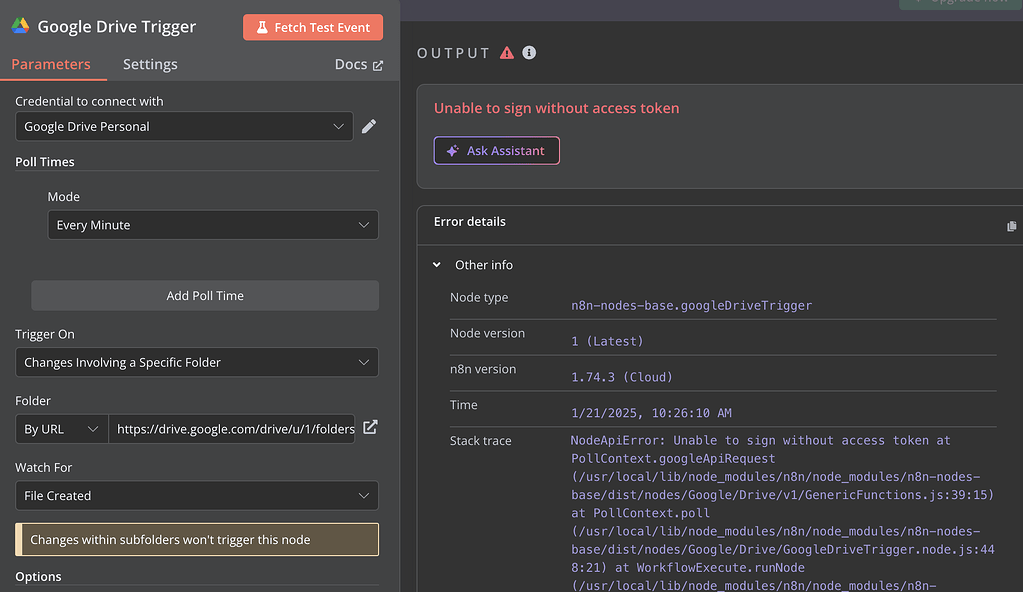Change folder By URL selector
Image resolution: width=1023 pixels, height=592 pixels.
pyautogui.click(x=62, y=429)
